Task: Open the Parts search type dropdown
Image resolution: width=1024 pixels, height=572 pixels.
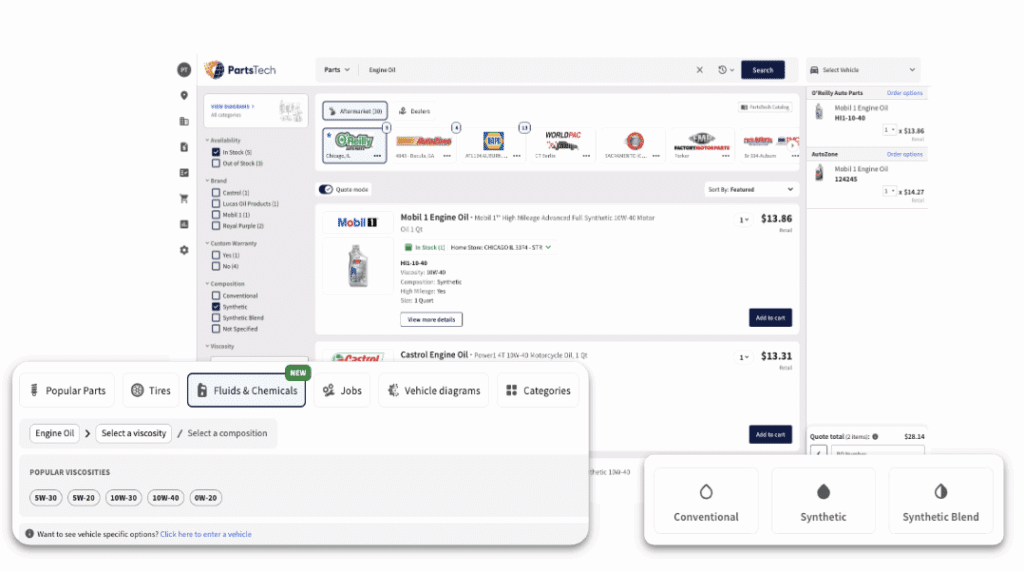Action: 337,70
